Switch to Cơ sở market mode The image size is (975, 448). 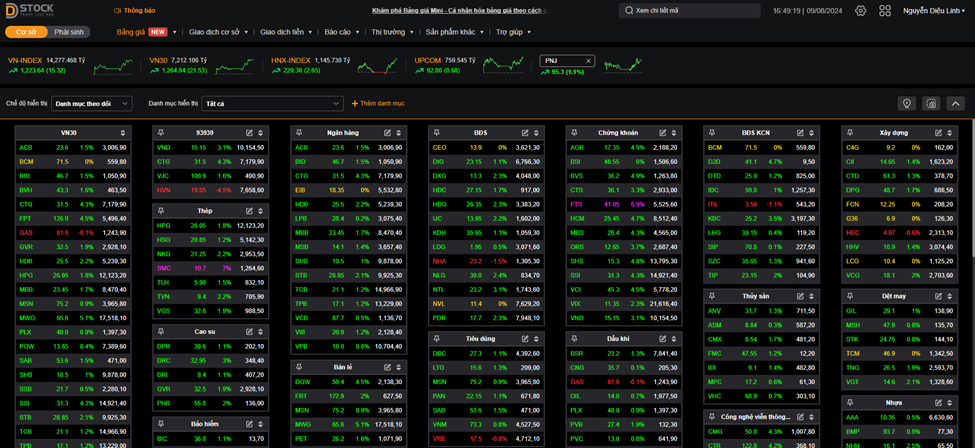(26, 32)
